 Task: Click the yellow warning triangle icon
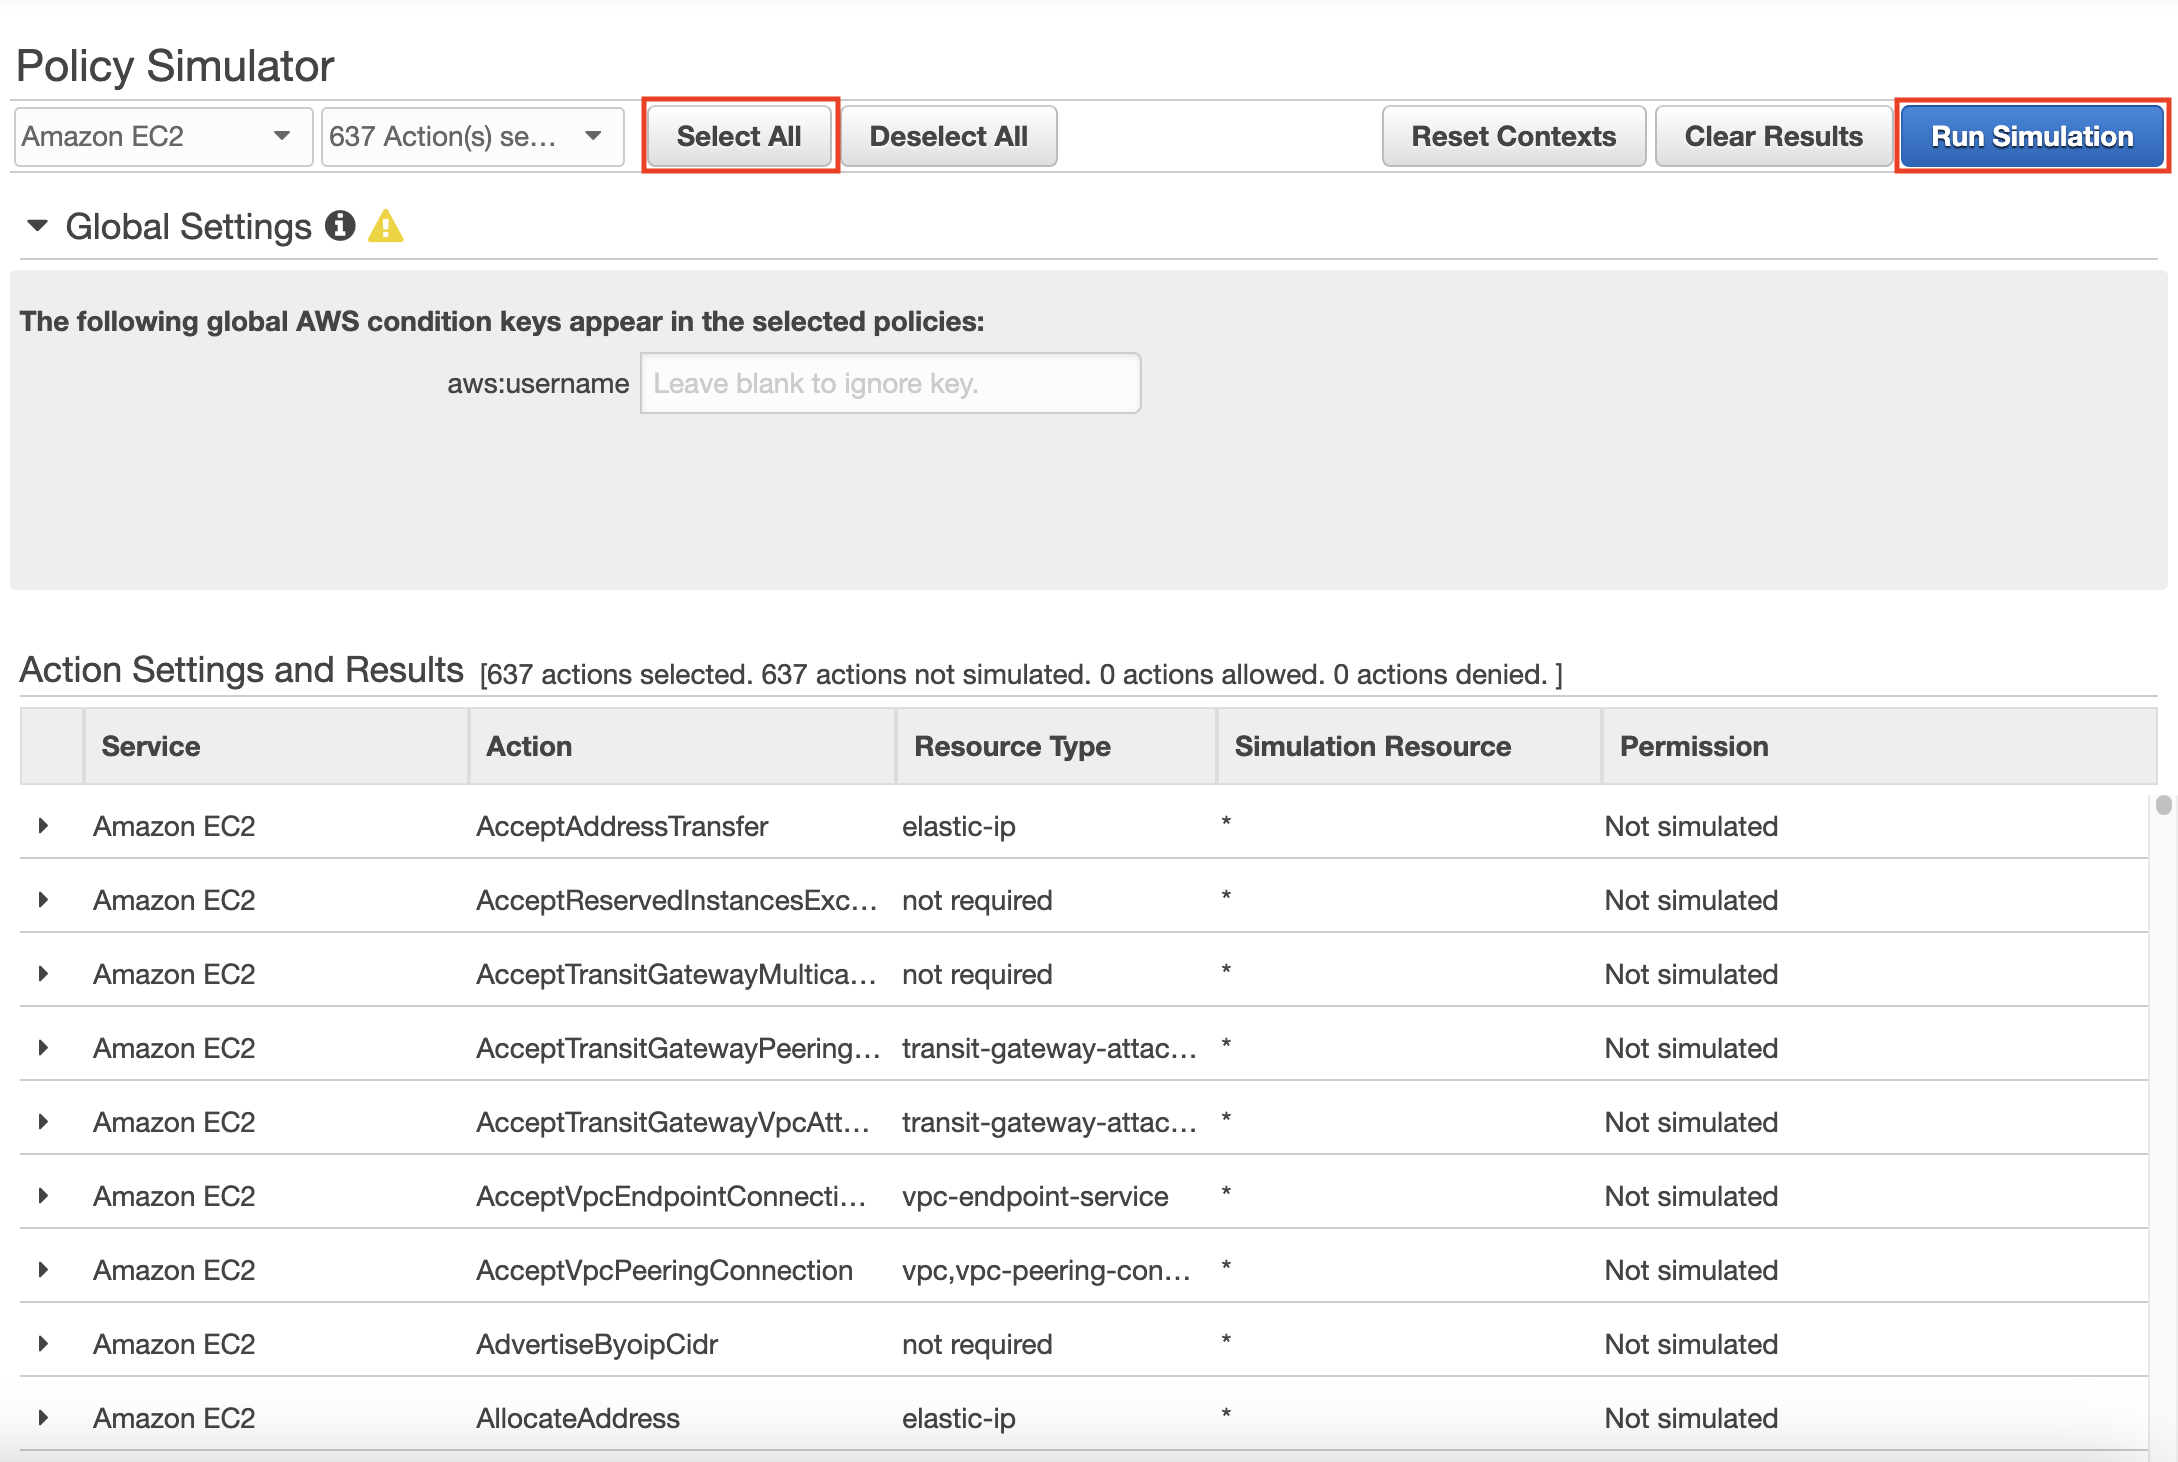pos(385,226)
